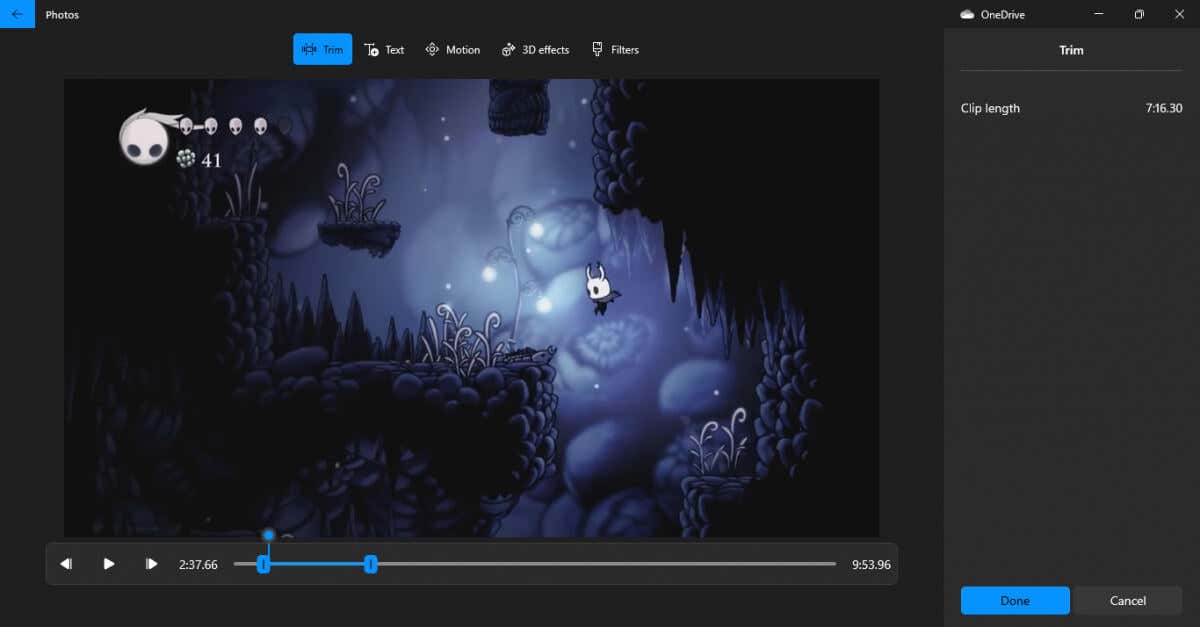
Task: Click the gray timeline track near the end
Action: (780, 564)
